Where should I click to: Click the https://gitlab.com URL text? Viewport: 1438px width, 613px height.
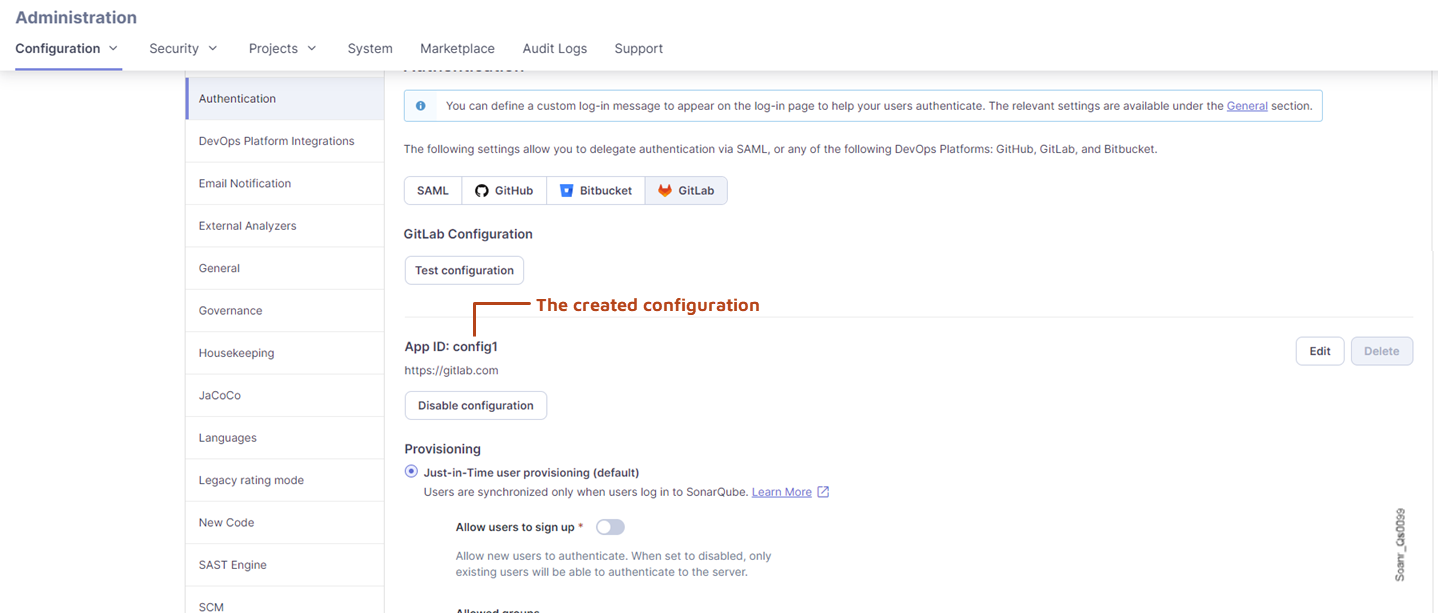[x=451, y=370]
